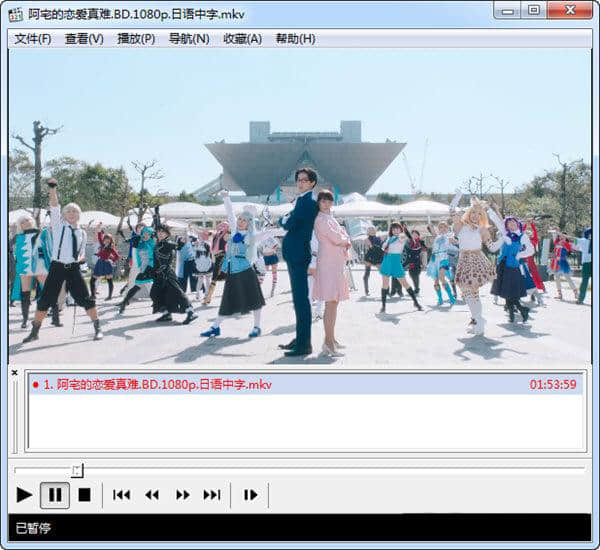The width and height of the screenshot is (600, 550).
Task: Open the 查看(V) menu
Action: click(84, 39)
